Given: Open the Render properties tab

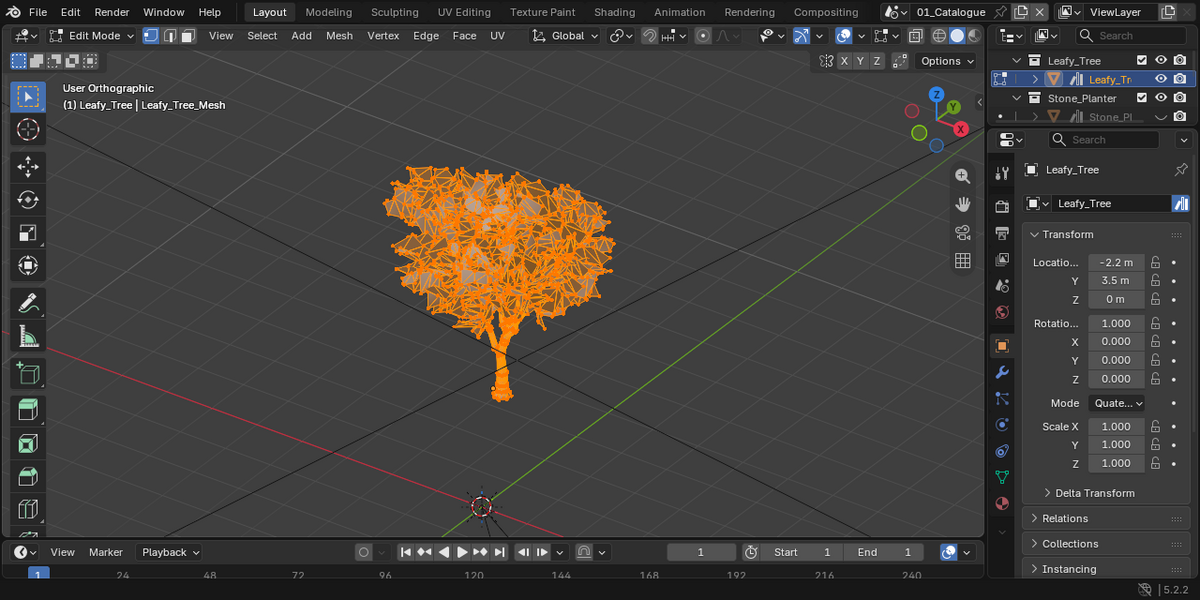Looking at the screenshot, I should (x=1002, y=207).
